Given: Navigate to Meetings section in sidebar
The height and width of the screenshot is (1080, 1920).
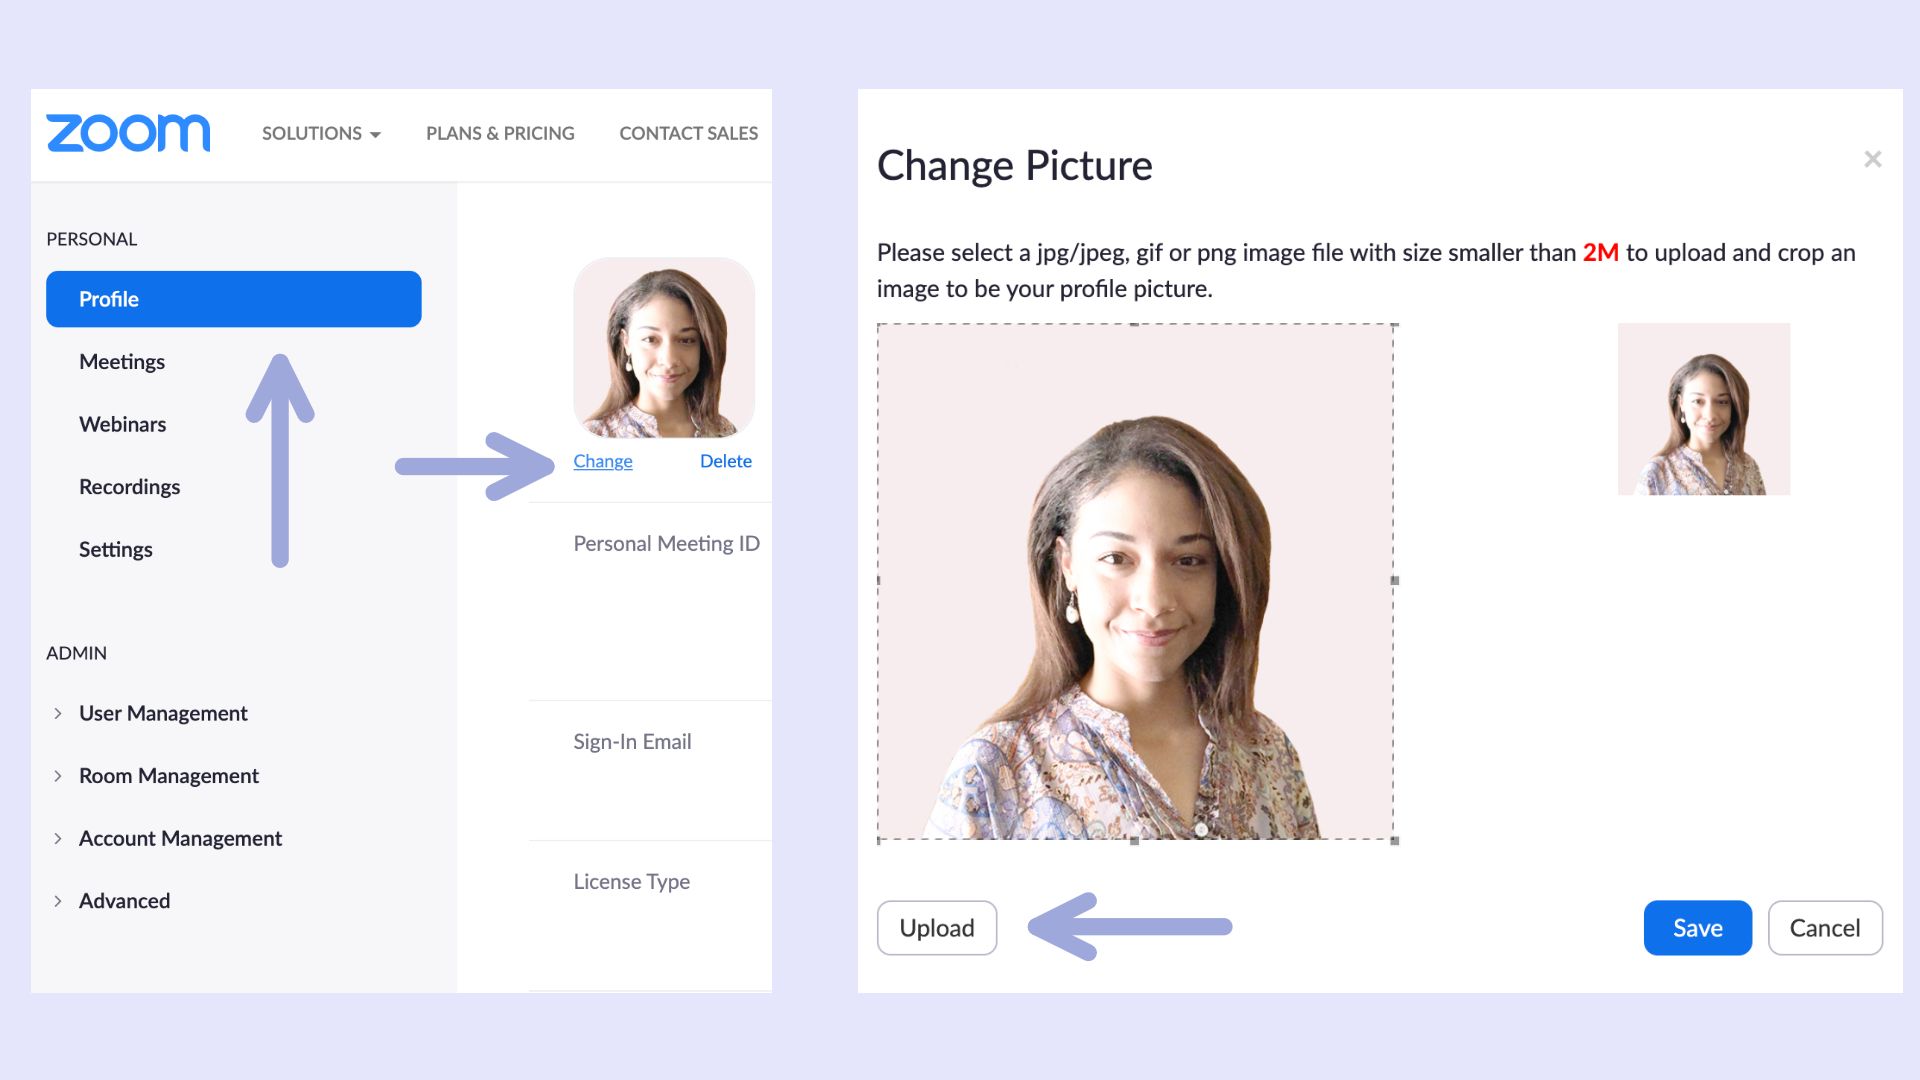Looking at the screenshot, I should (121, 361).
